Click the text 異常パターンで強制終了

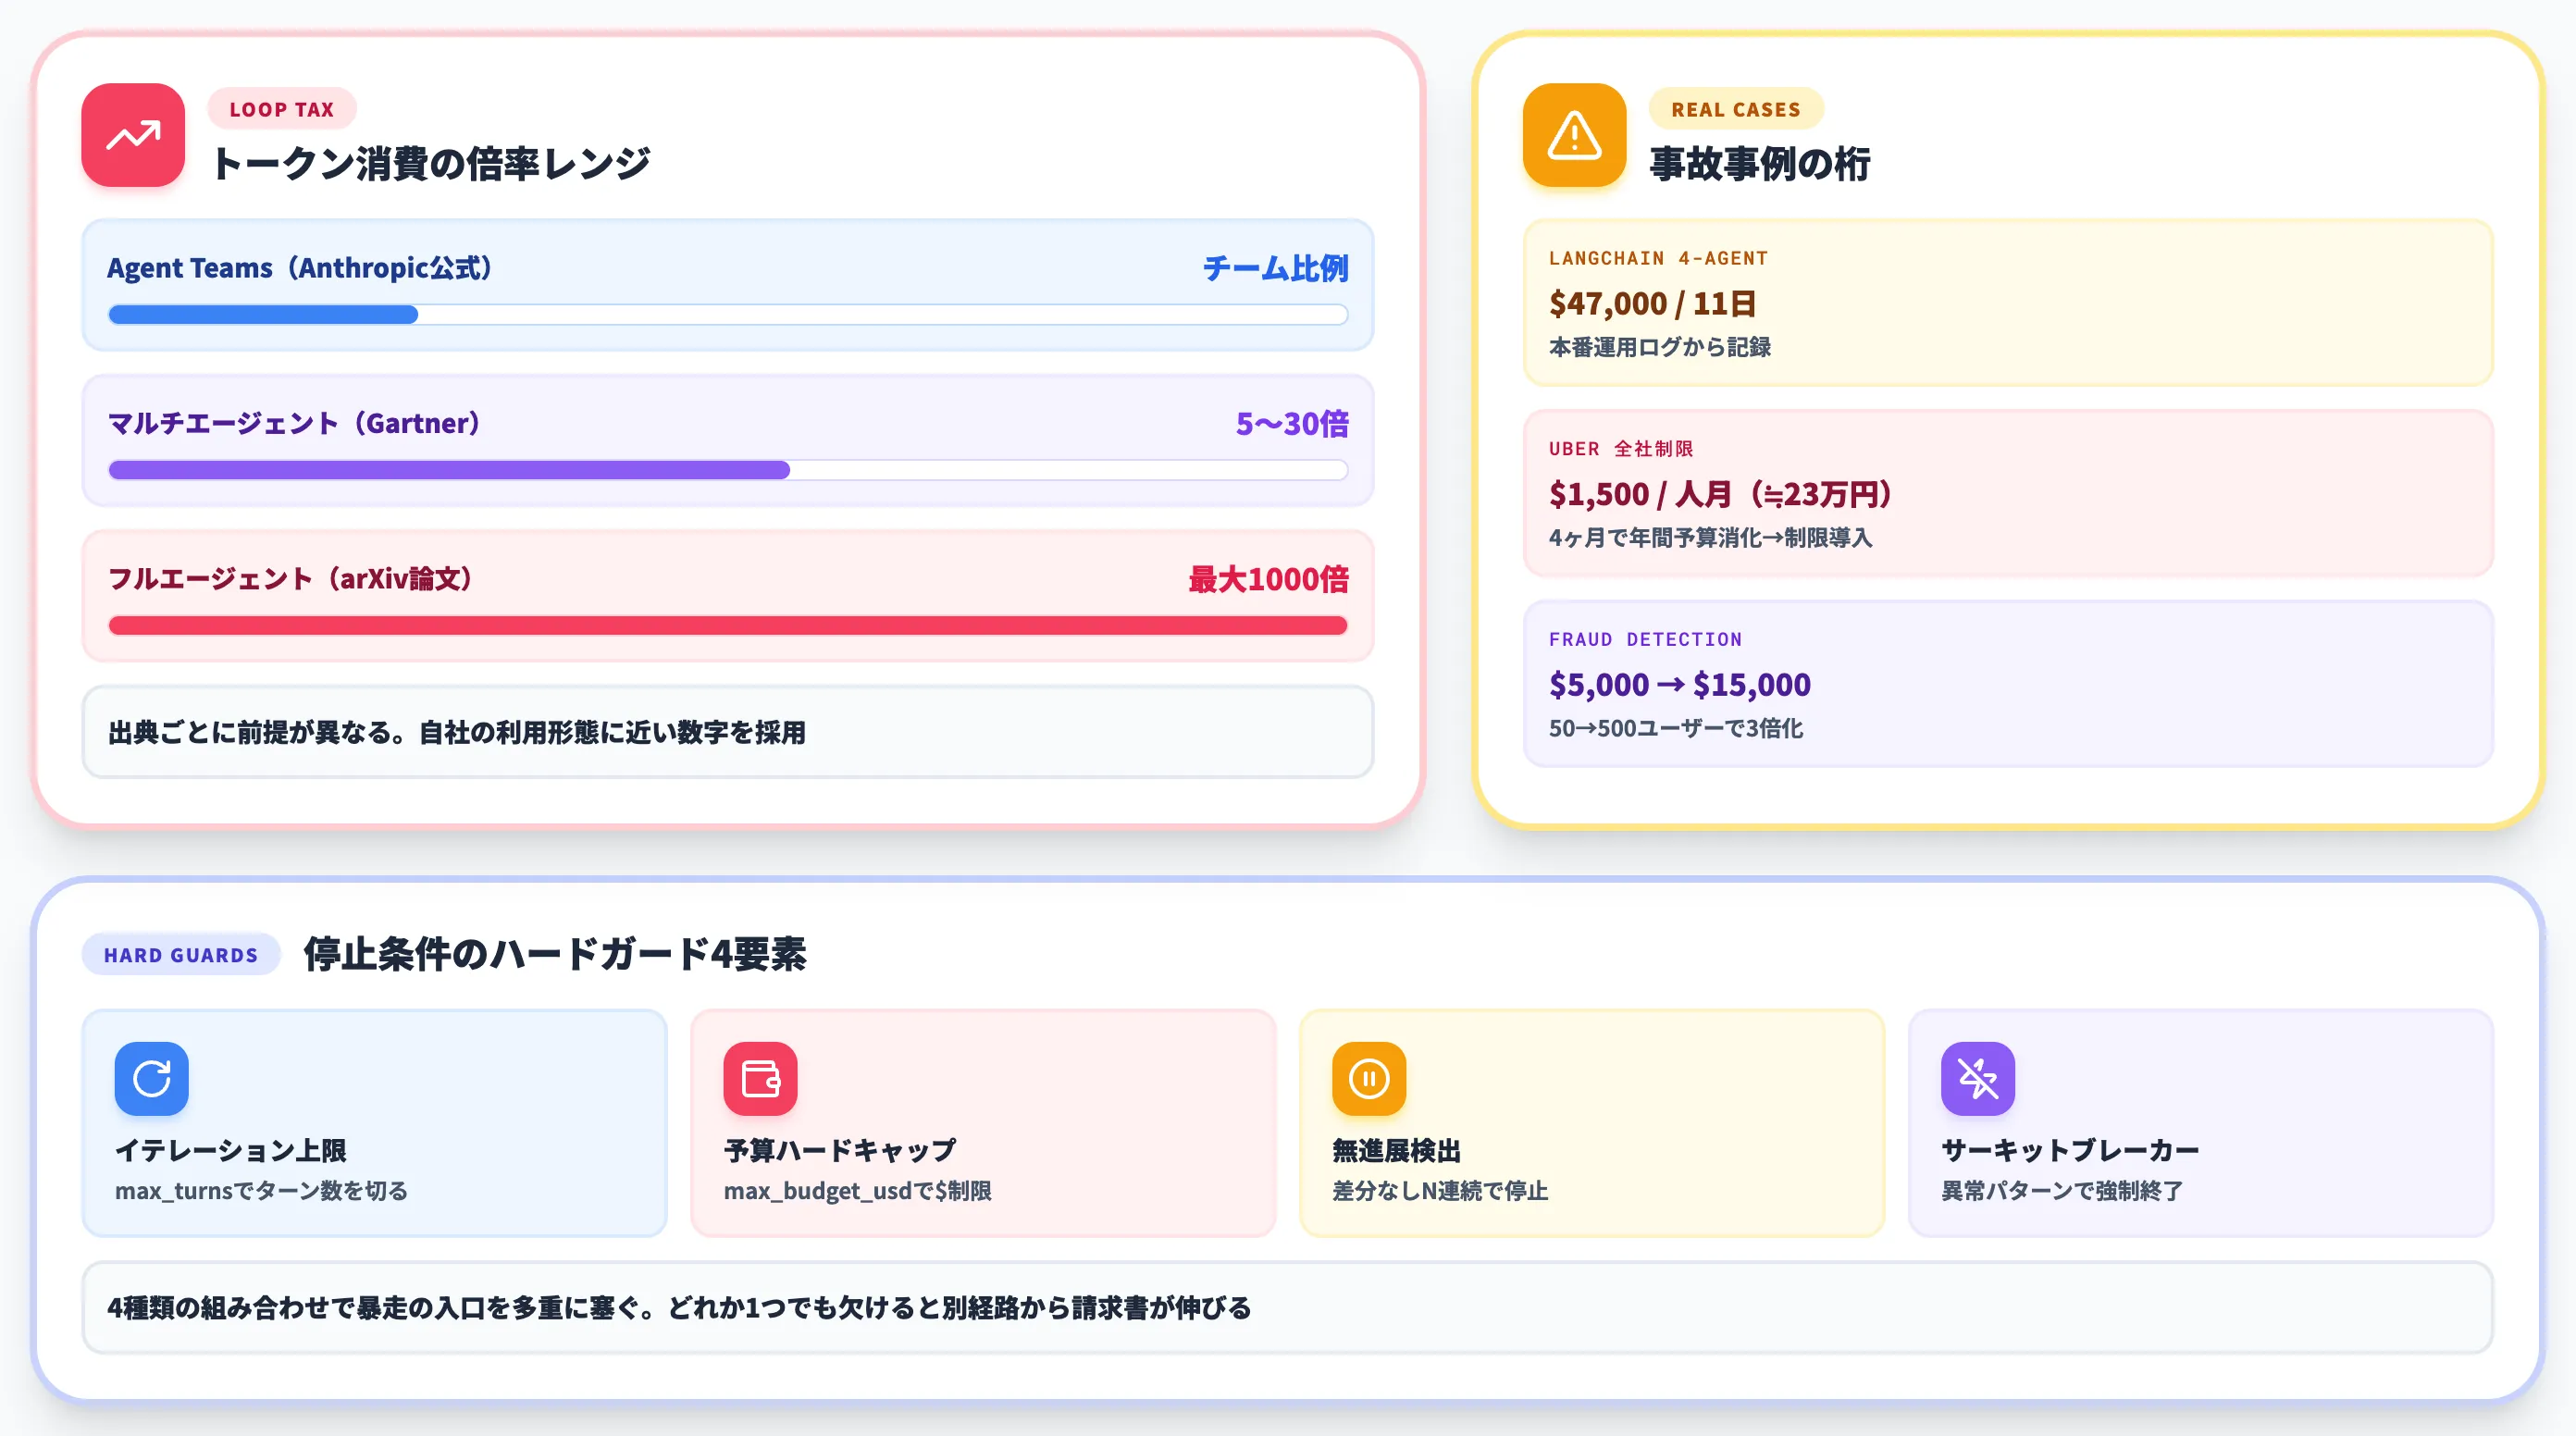tap(2062, 1191)
